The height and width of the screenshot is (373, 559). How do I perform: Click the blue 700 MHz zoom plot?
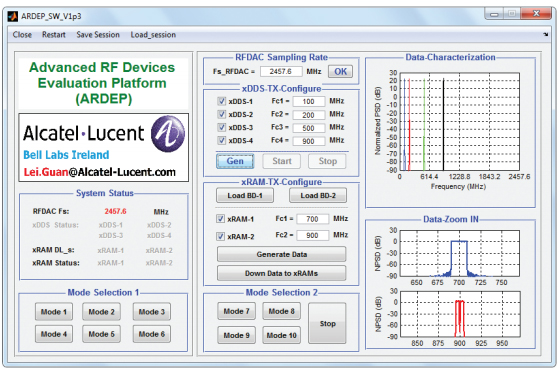[x=460, y=253]
